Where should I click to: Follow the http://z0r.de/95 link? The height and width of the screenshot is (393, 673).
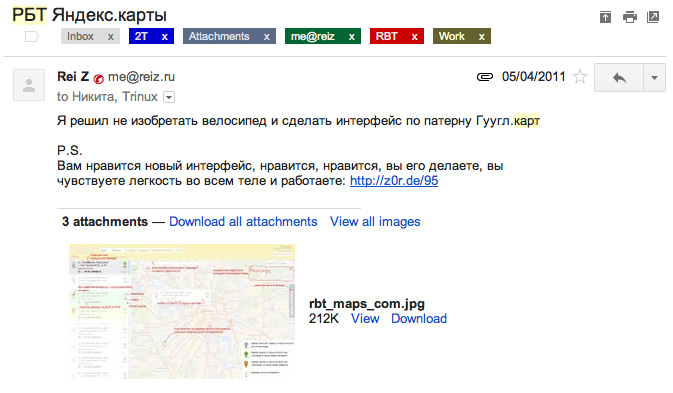[x=394, y=181]
